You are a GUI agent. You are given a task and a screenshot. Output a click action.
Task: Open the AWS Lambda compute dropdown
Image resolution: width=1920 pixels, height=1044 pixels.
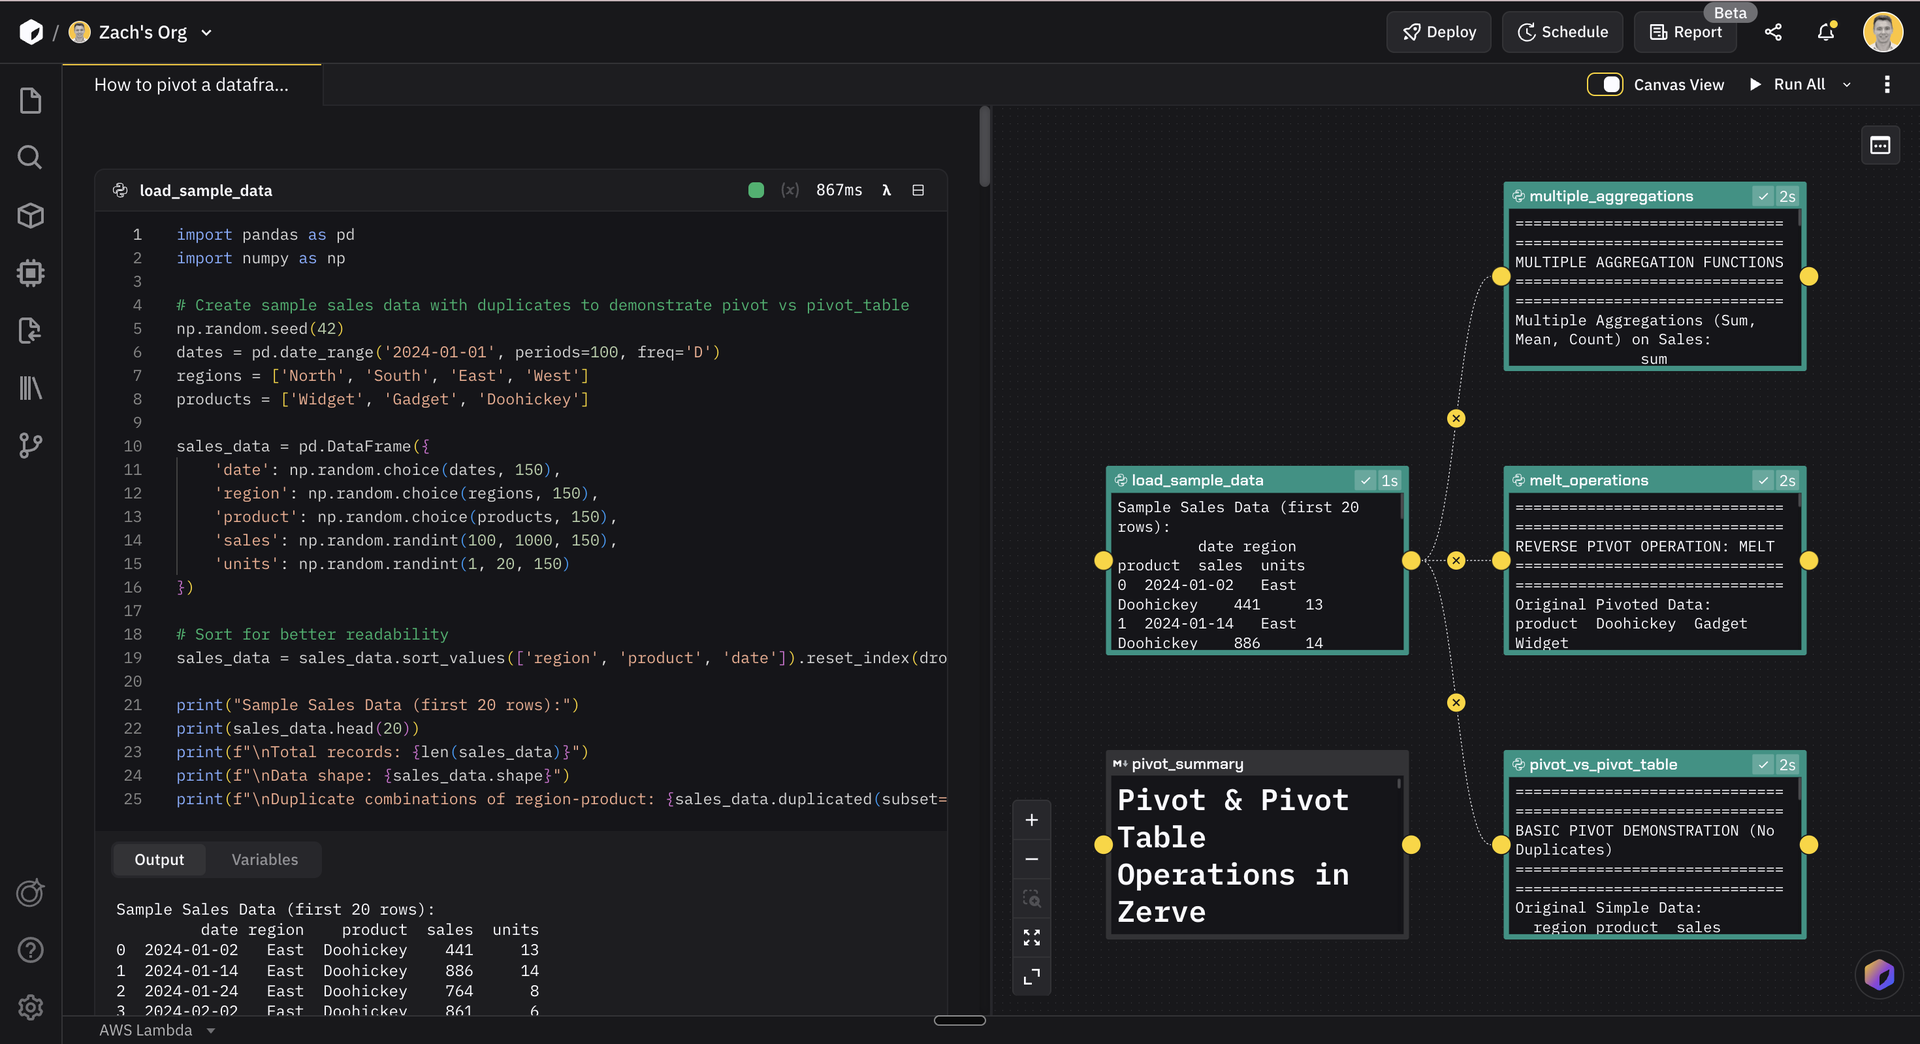pyautogui.click(x=158, y=1030)
